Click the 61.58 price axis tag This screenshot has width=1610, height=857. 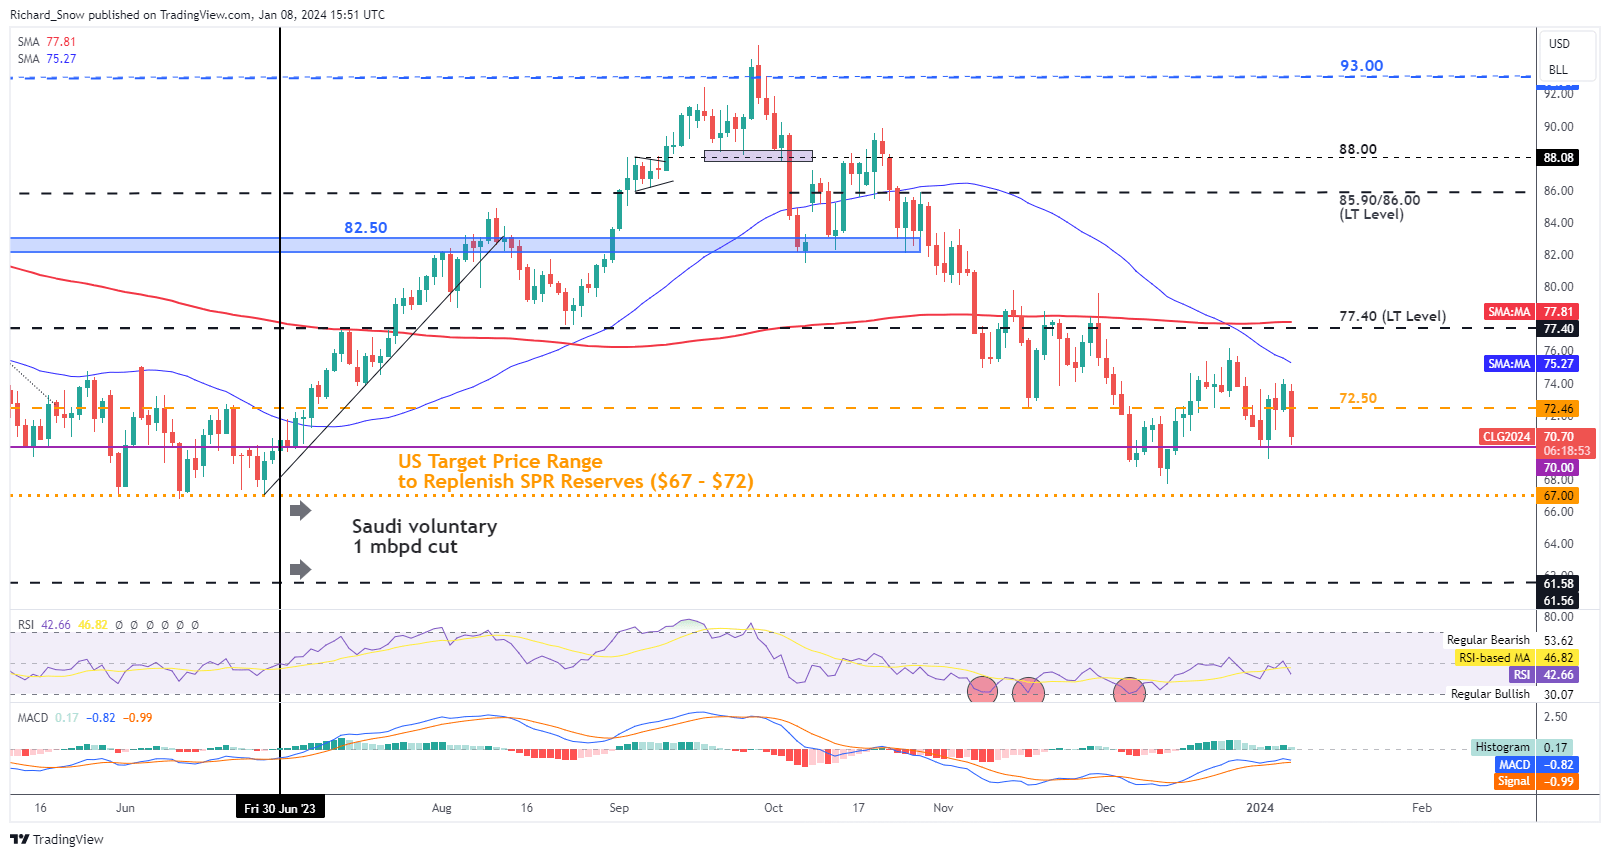1558,584
